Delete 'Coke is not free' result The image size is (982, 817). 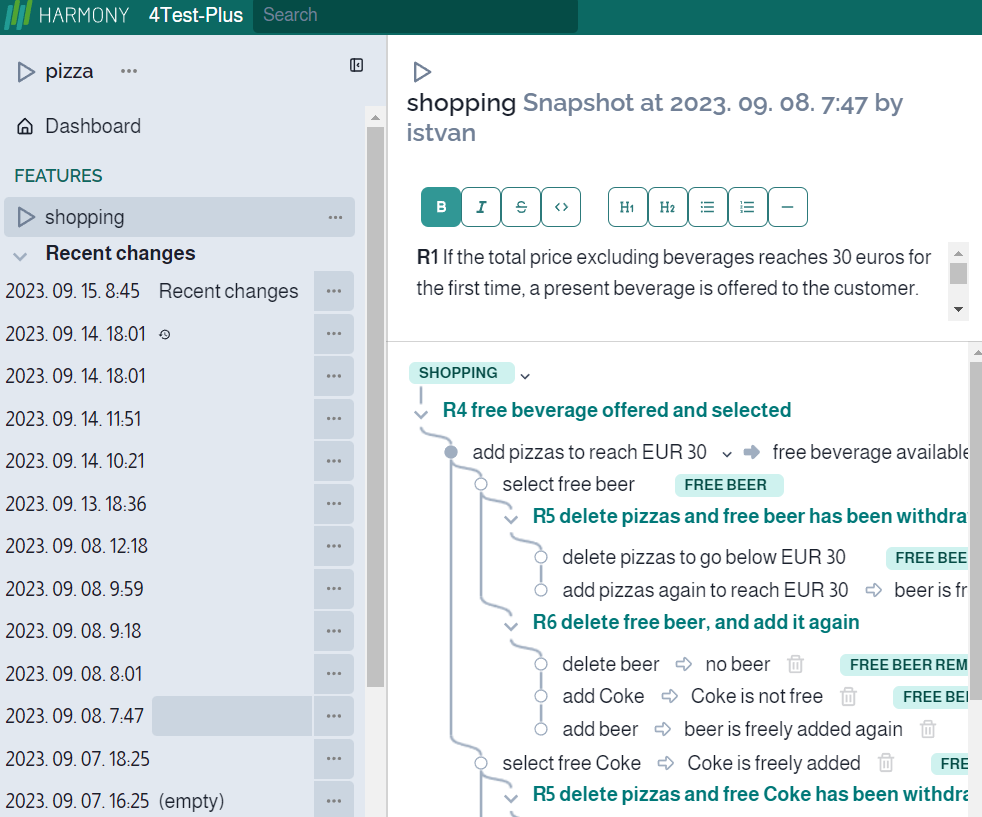(x=849, y=696)
